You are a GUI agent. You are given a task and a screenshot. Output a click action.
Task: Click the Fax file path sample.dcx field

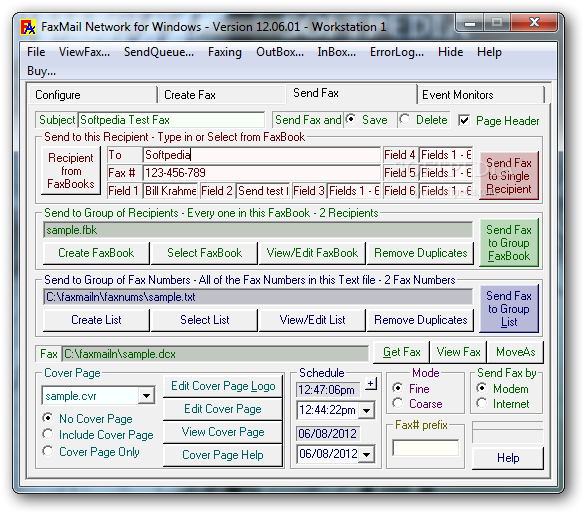215,354
